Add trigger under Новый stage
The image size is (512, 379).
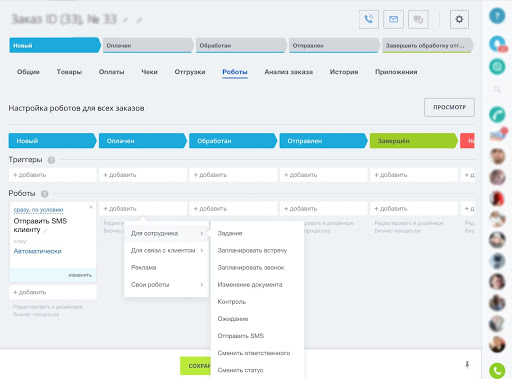tap(52, 175)
